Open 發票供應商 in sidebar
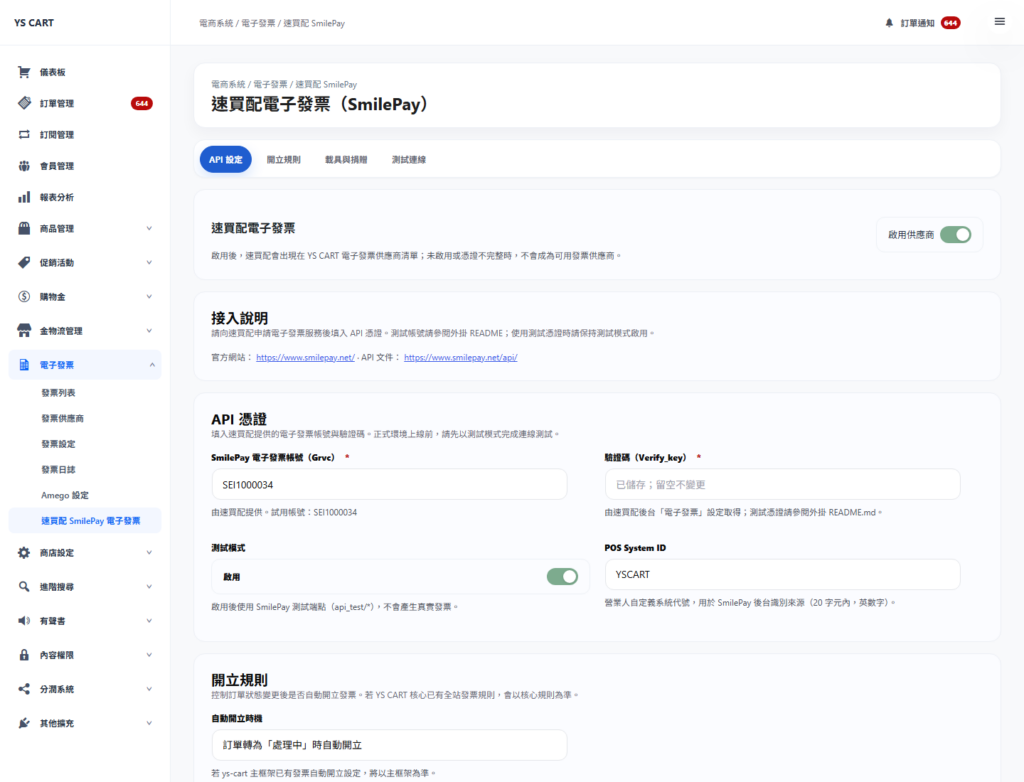Viewport: 1024px width, 782px height. click(x=62, y=418)
